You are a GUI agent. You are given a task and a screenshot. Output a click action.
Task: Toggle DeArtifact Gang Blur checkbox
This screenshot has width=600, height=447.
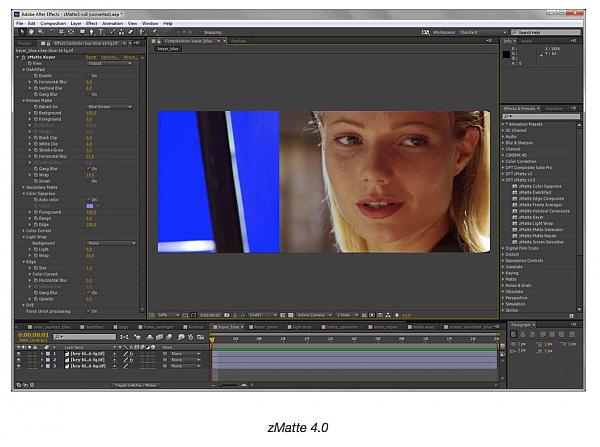(x=89, y=94)
